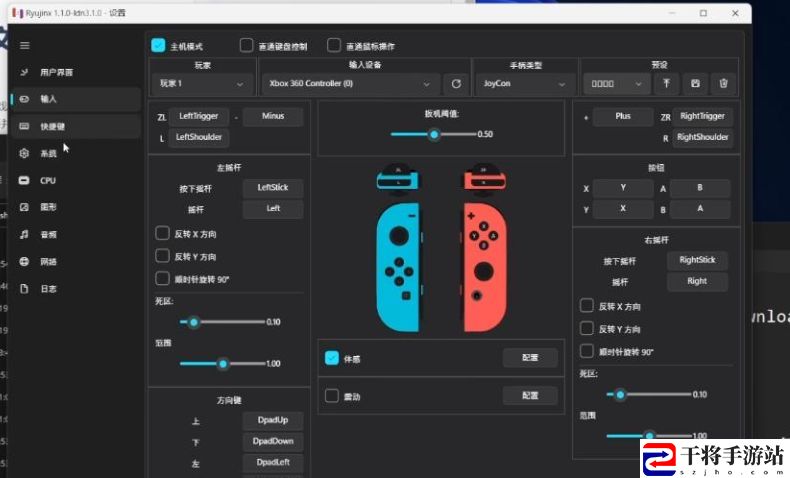Open the 快捷键 settings page
The height and width of the screenshot is (478, 790).
[76, 126]
